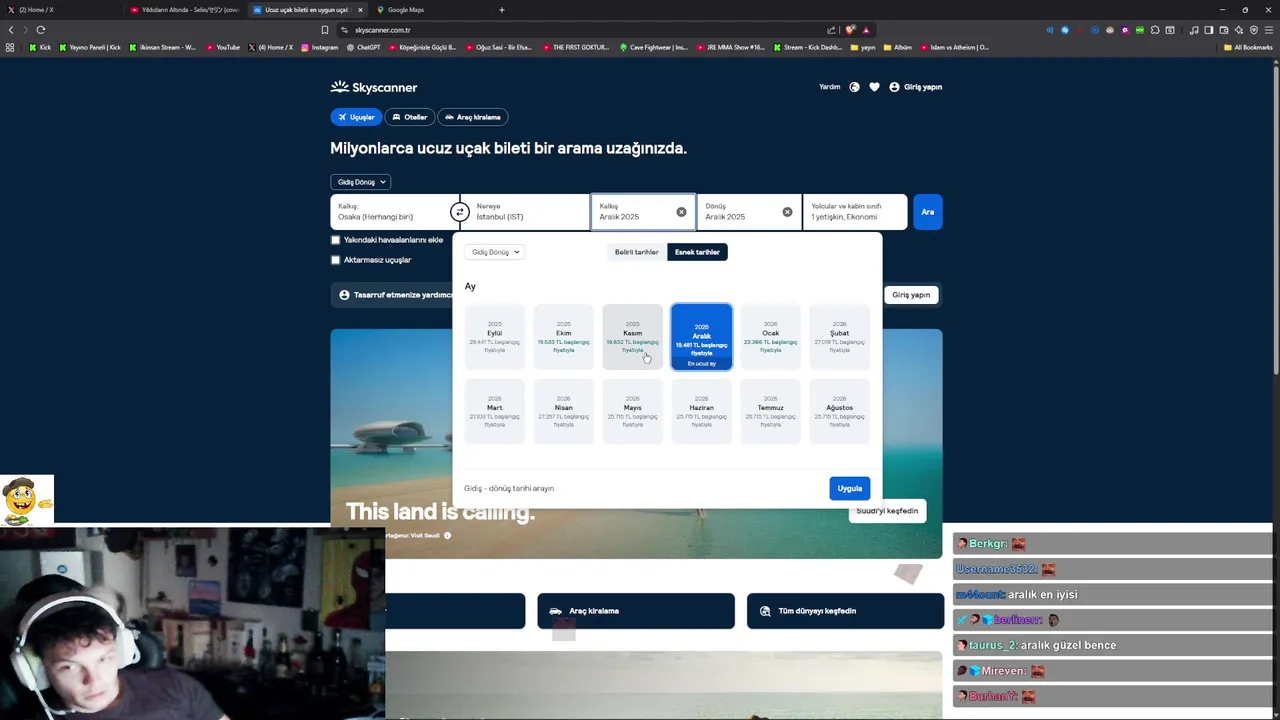The width and height of the screenshot is (1280, 720).
Task: Open the Gidiş Dönüş trip-type dropdown above search
Action: click(360, 182)
